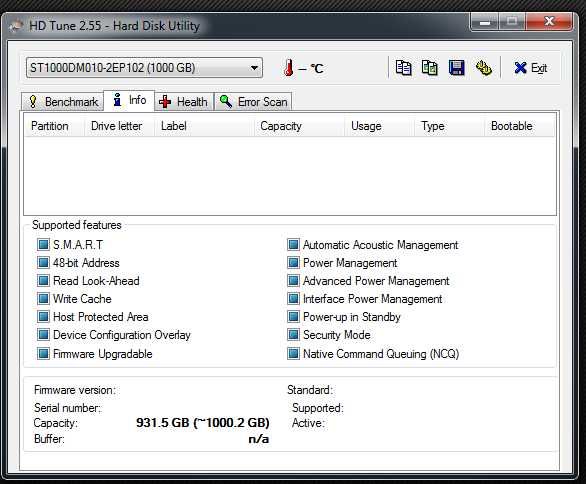Open the options wrench icon

[x=484, y=68]
